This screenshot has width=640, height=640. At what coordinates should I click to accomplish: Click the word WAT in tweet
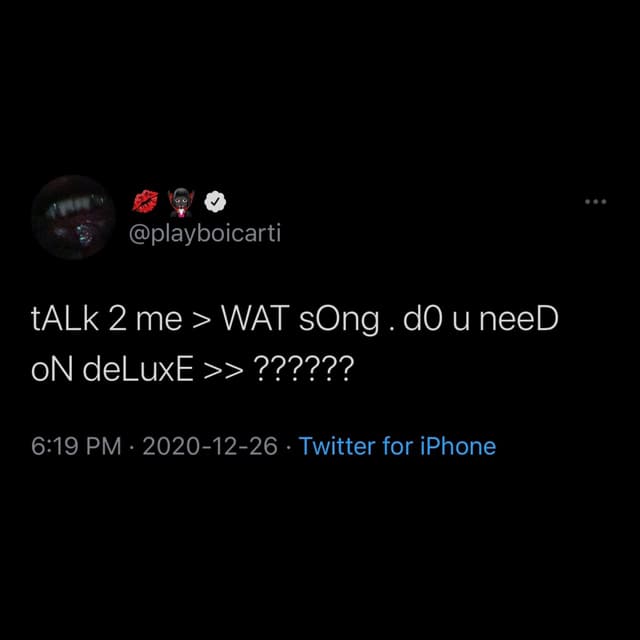coord(254,320)
